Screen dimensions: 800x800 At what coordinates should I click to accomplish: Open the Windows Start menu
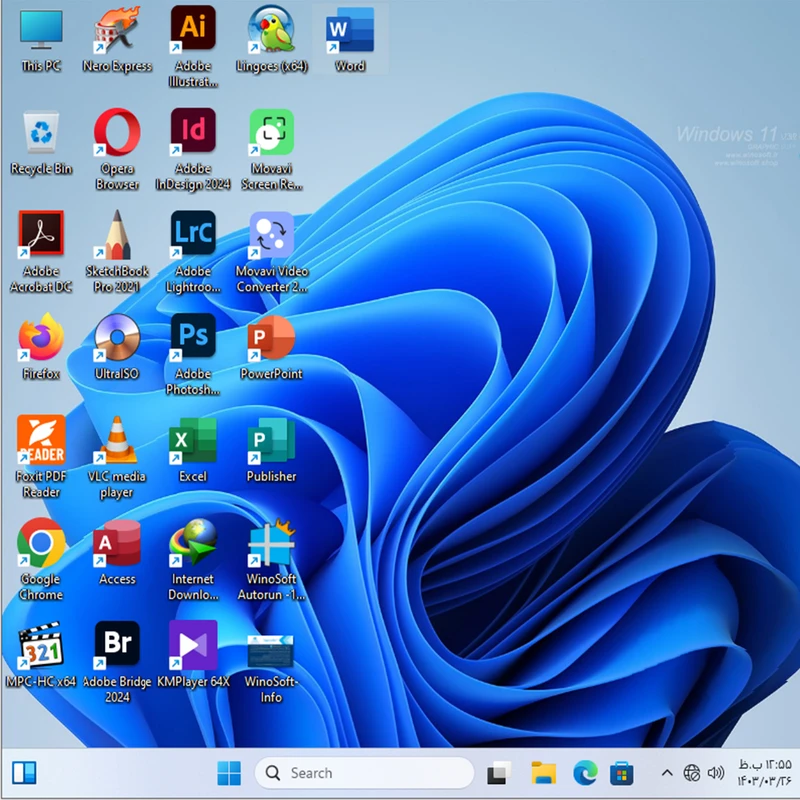[x=229, y=773]
